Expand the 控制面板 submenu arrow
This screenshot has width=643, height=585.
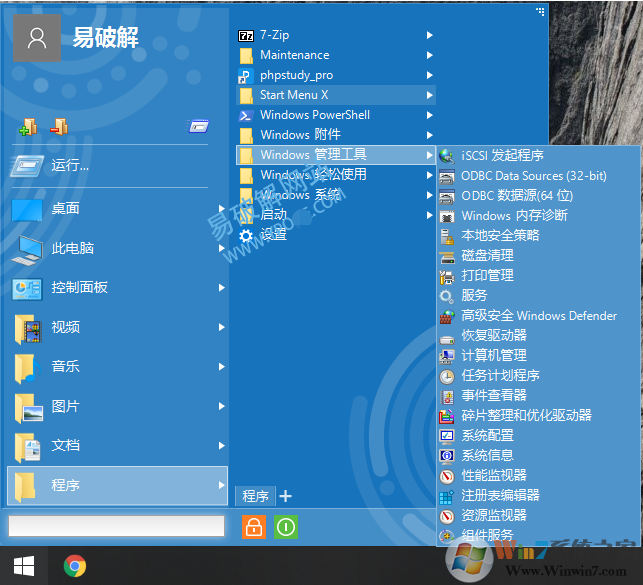click(221, 288)
